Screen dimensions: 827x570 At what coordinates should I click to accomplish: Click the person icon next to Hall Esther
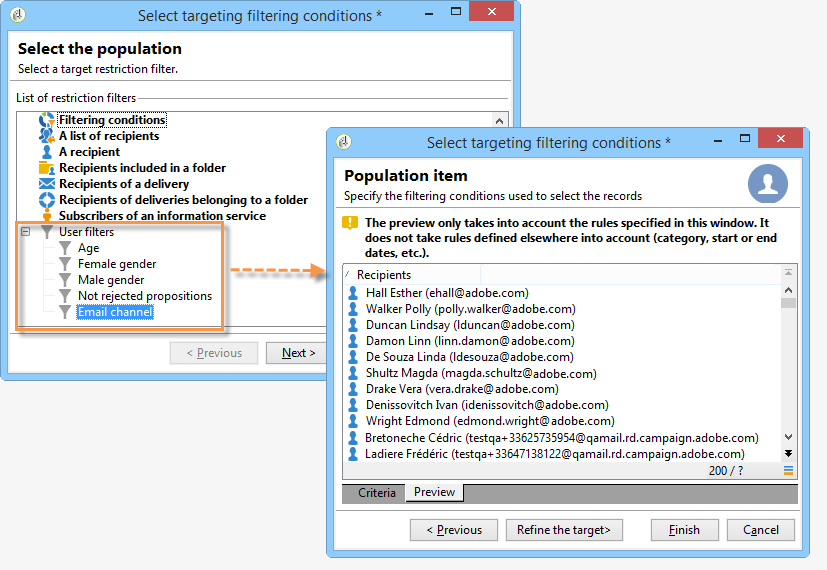coord(353,293)
